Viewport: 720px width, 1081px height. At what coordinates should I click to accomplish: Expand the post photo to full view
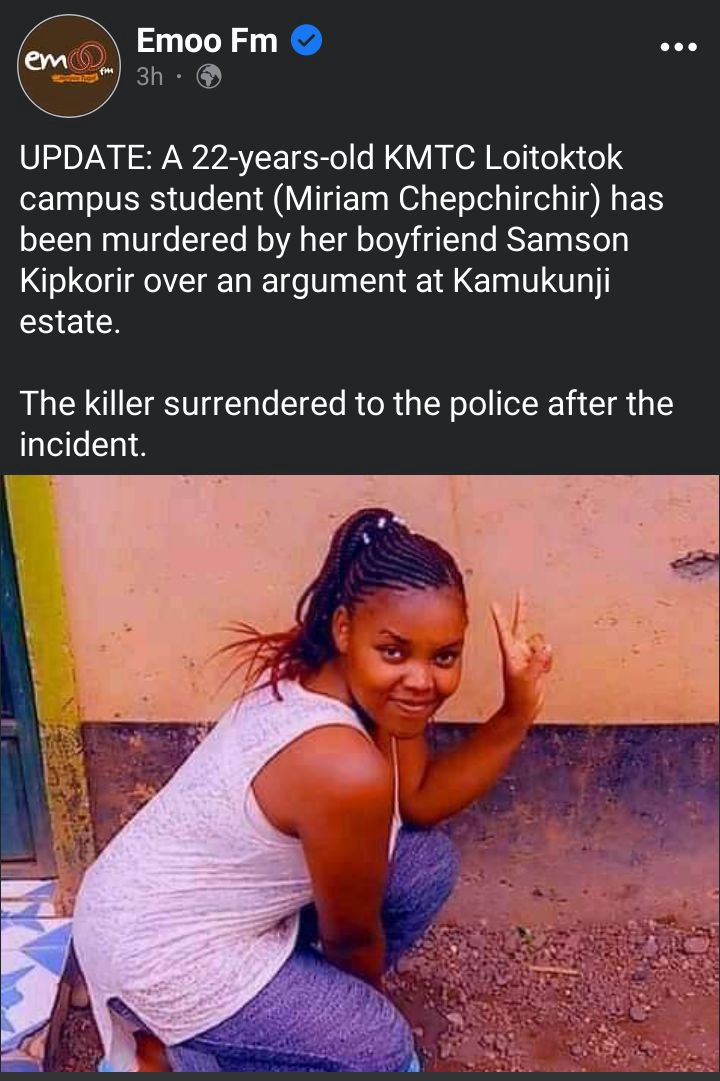pyautogui.click(x=360, y=773)
